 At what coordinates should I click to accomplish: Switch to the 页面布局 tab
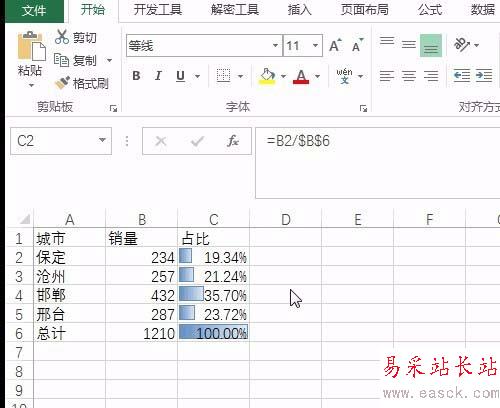tap(365, 9)
